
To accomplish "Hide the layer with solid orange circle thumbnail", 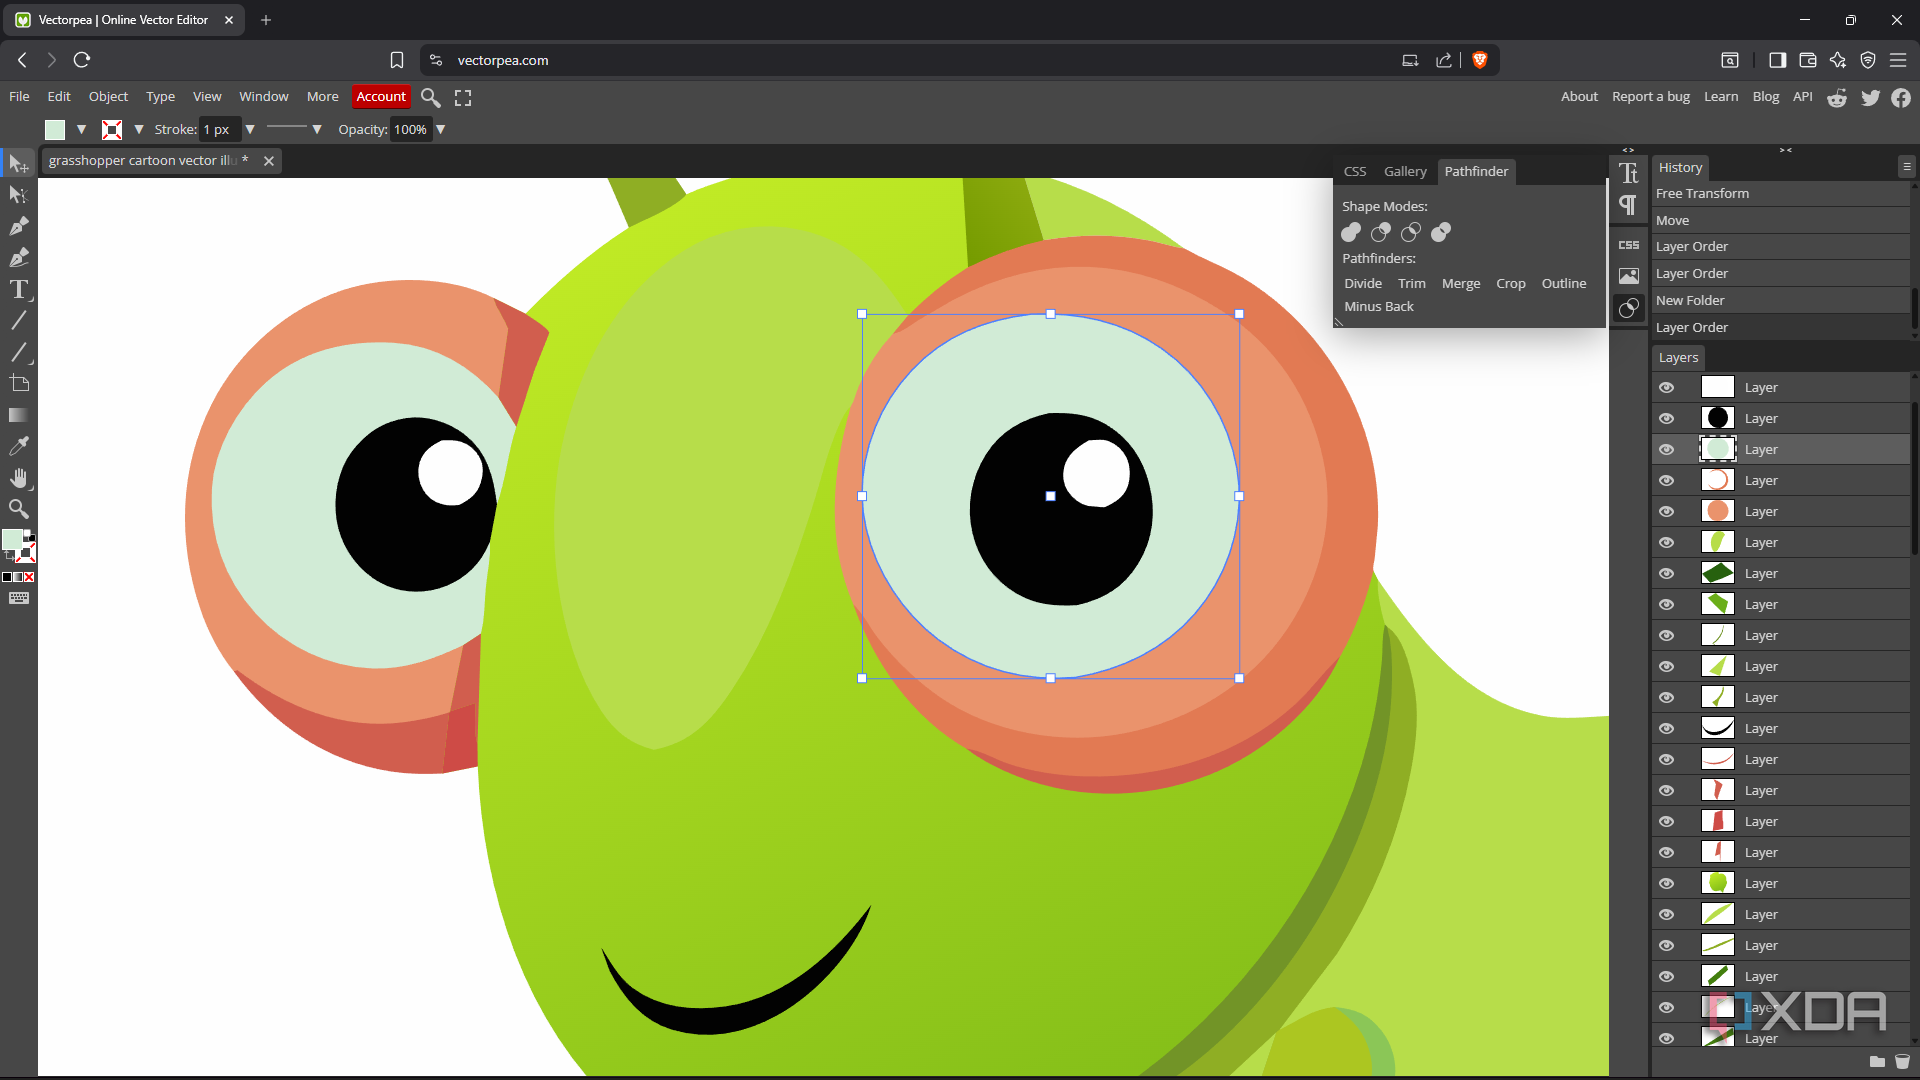I will click(x=1667, y=512).
